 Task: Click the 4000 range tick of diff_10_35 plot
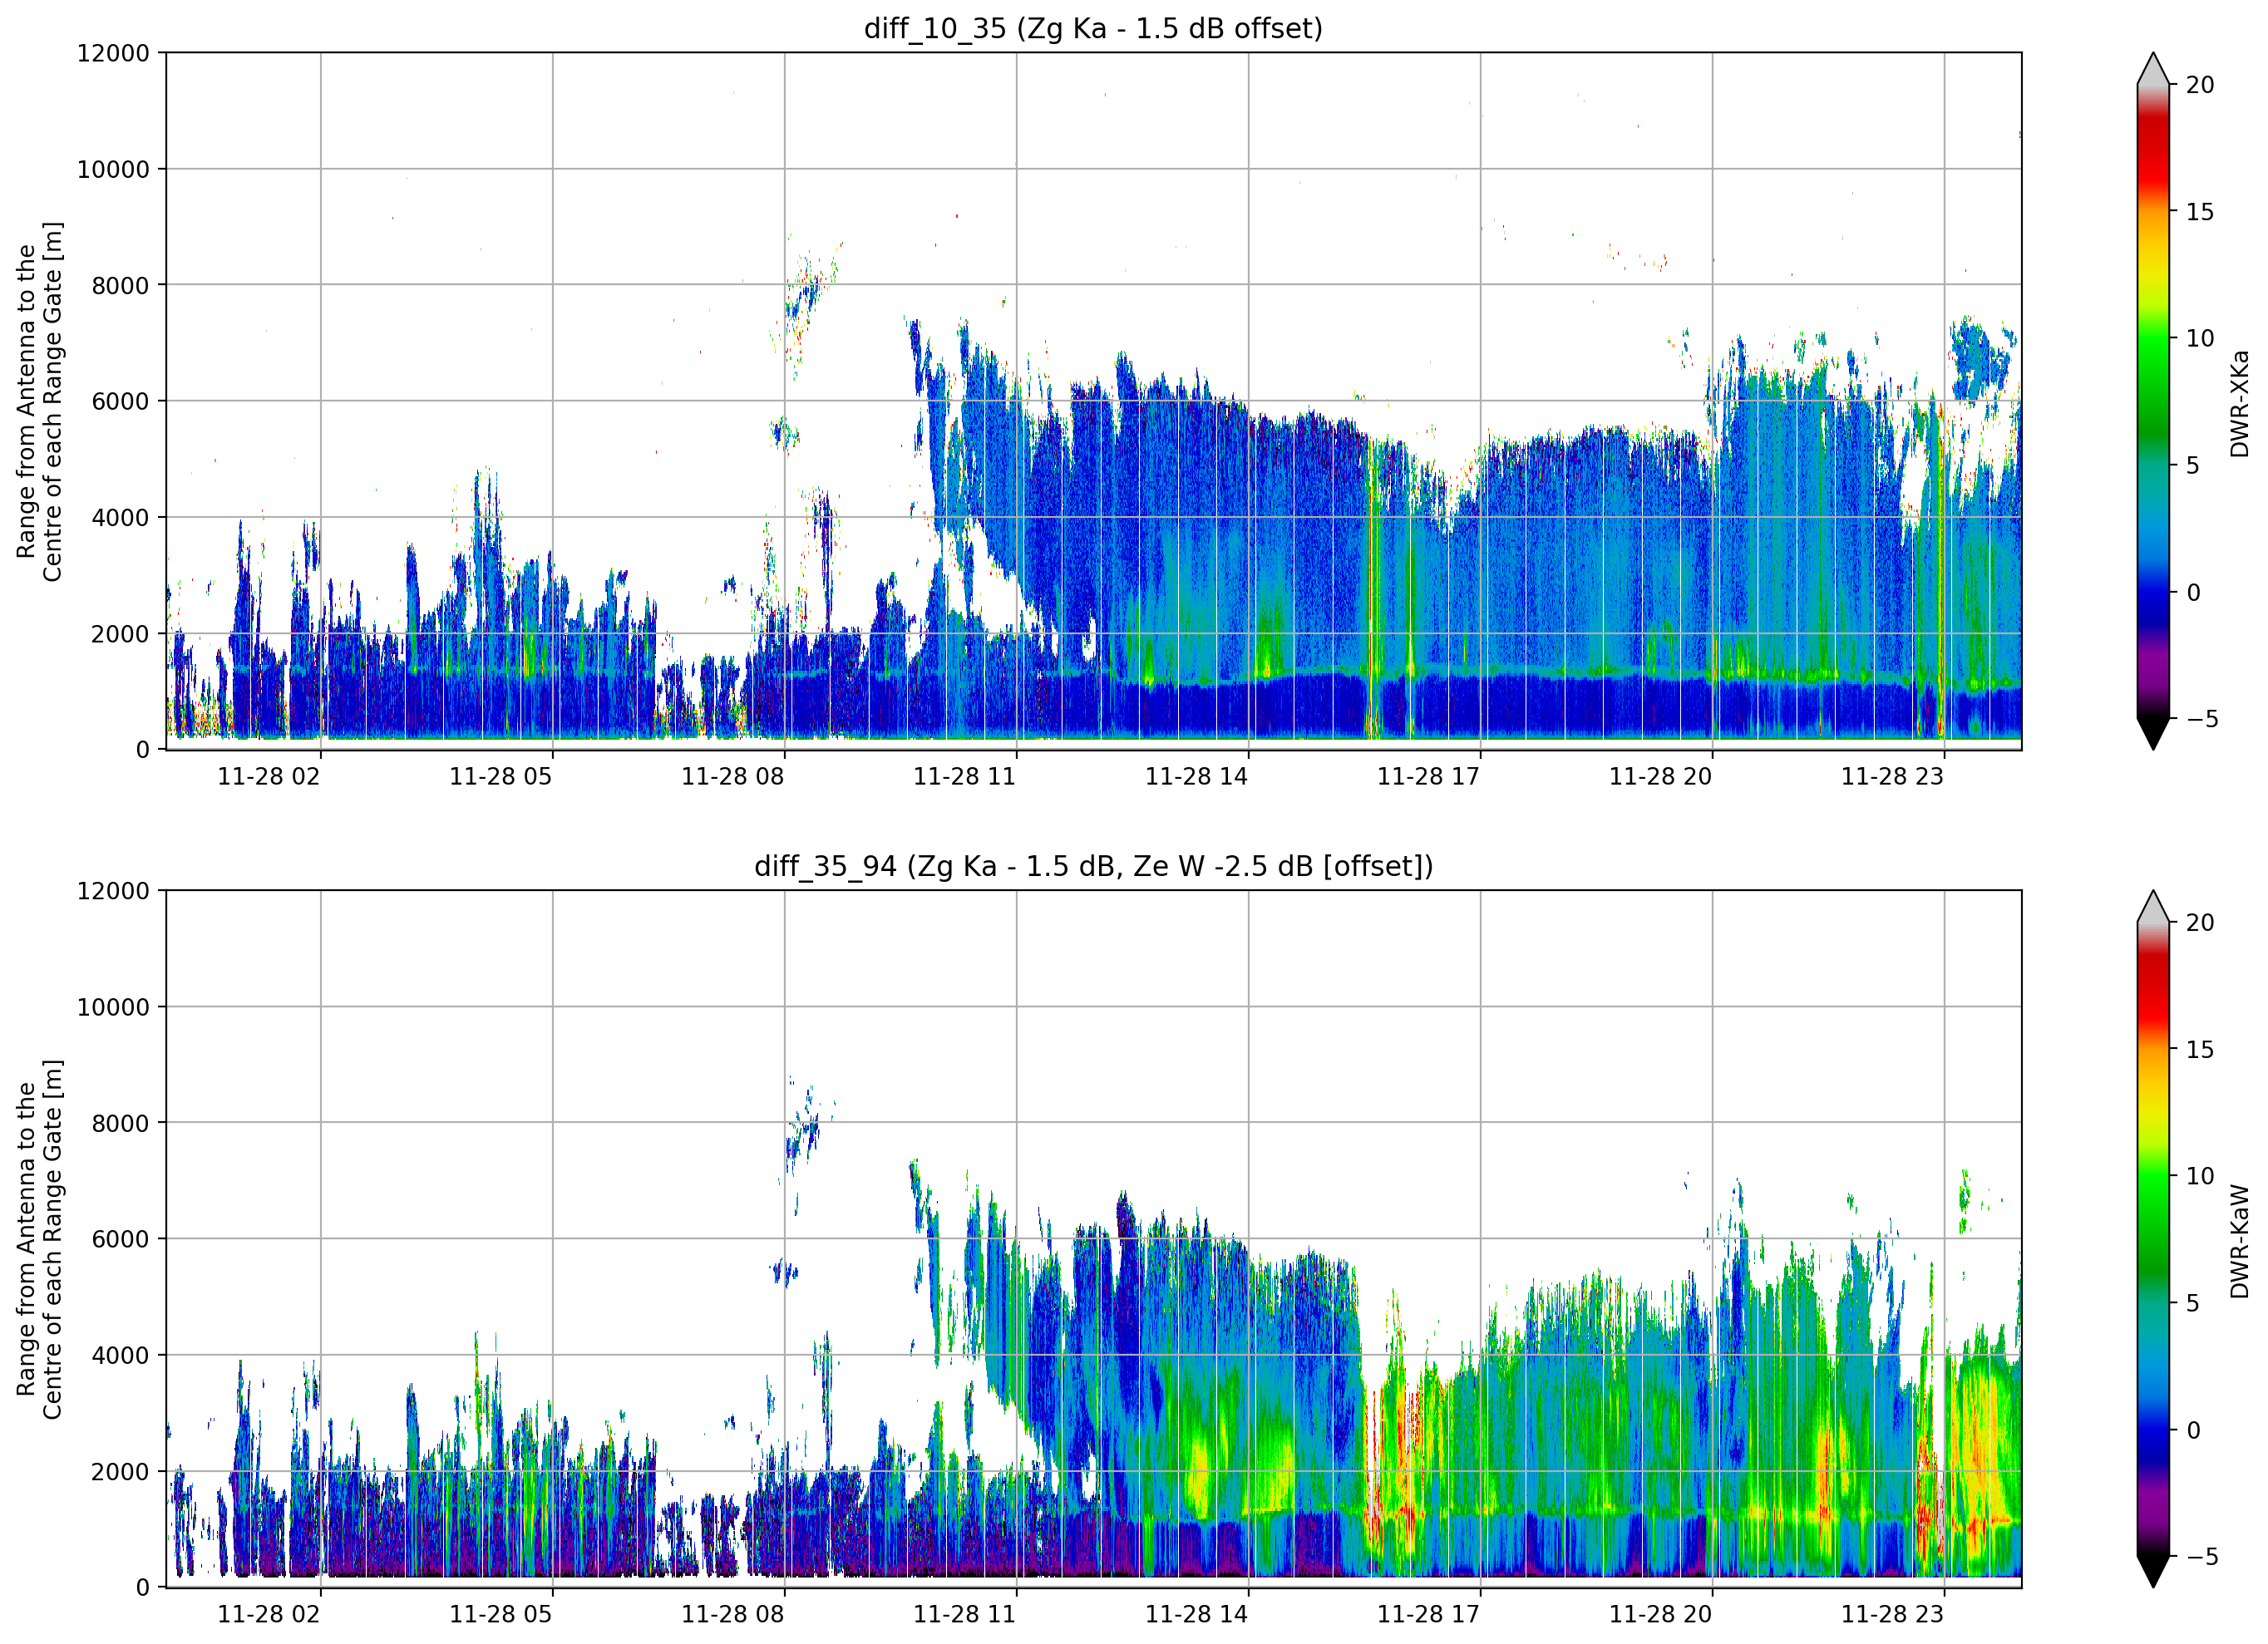coord(121,517)
